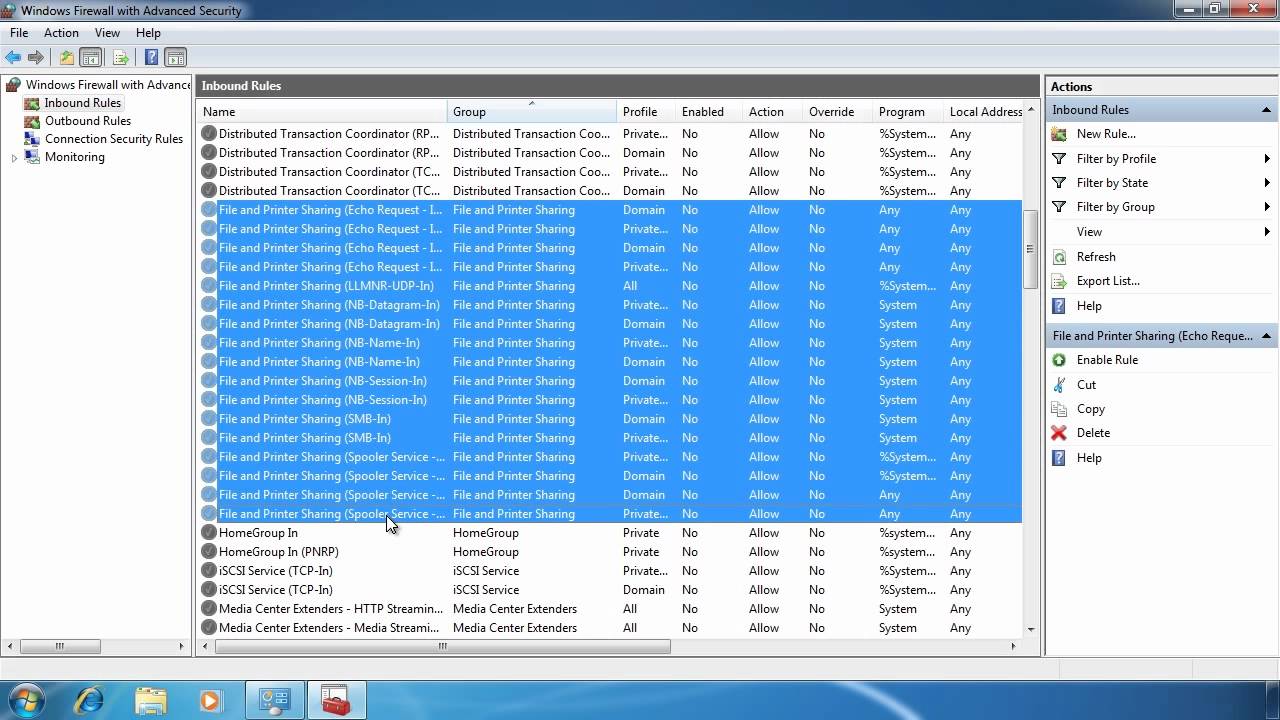1280x720 pixels.
Task: Sort list by the Program column header
Action: coord(908,112)
